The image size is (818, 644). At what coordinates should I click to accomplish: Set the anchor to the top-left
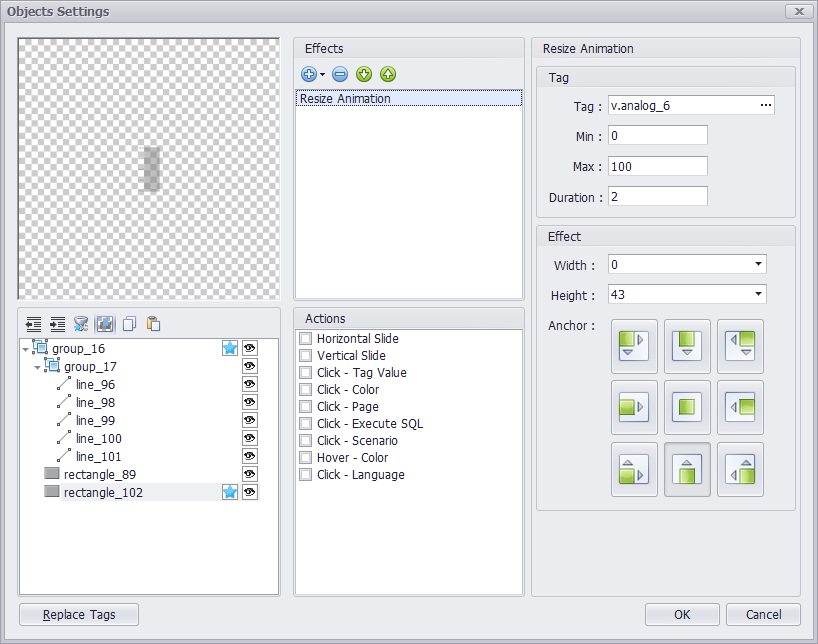(634, 346)
